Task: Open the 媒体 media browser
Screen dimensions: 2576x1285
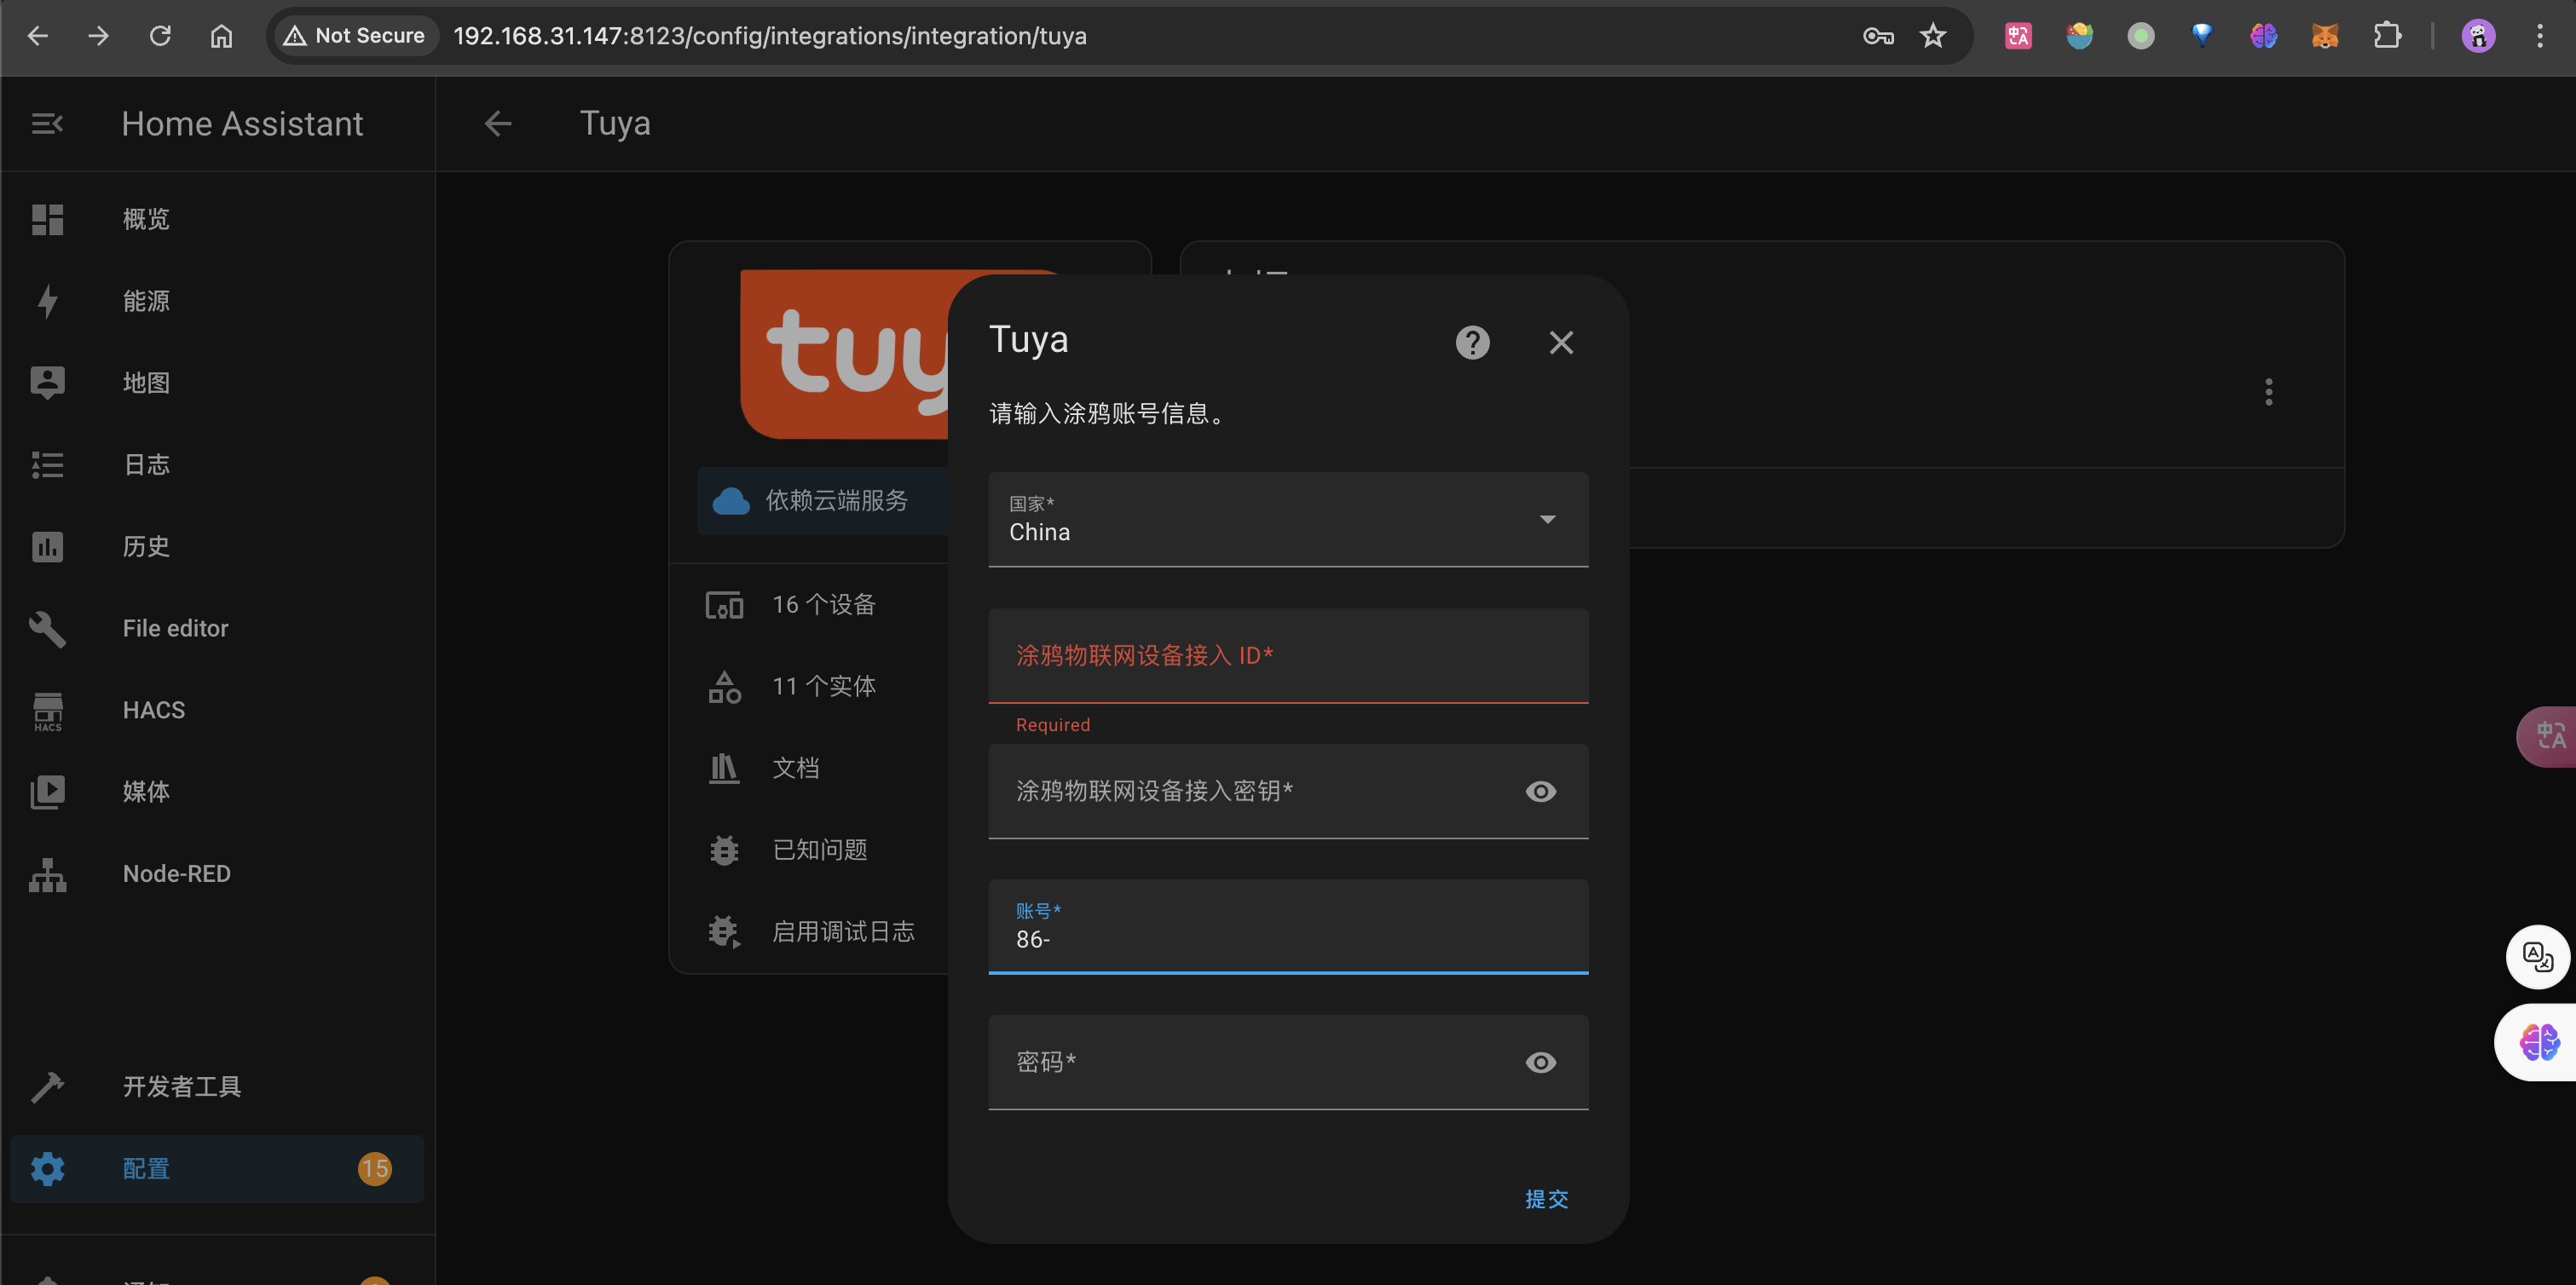Action: click(x=146, y=791)
